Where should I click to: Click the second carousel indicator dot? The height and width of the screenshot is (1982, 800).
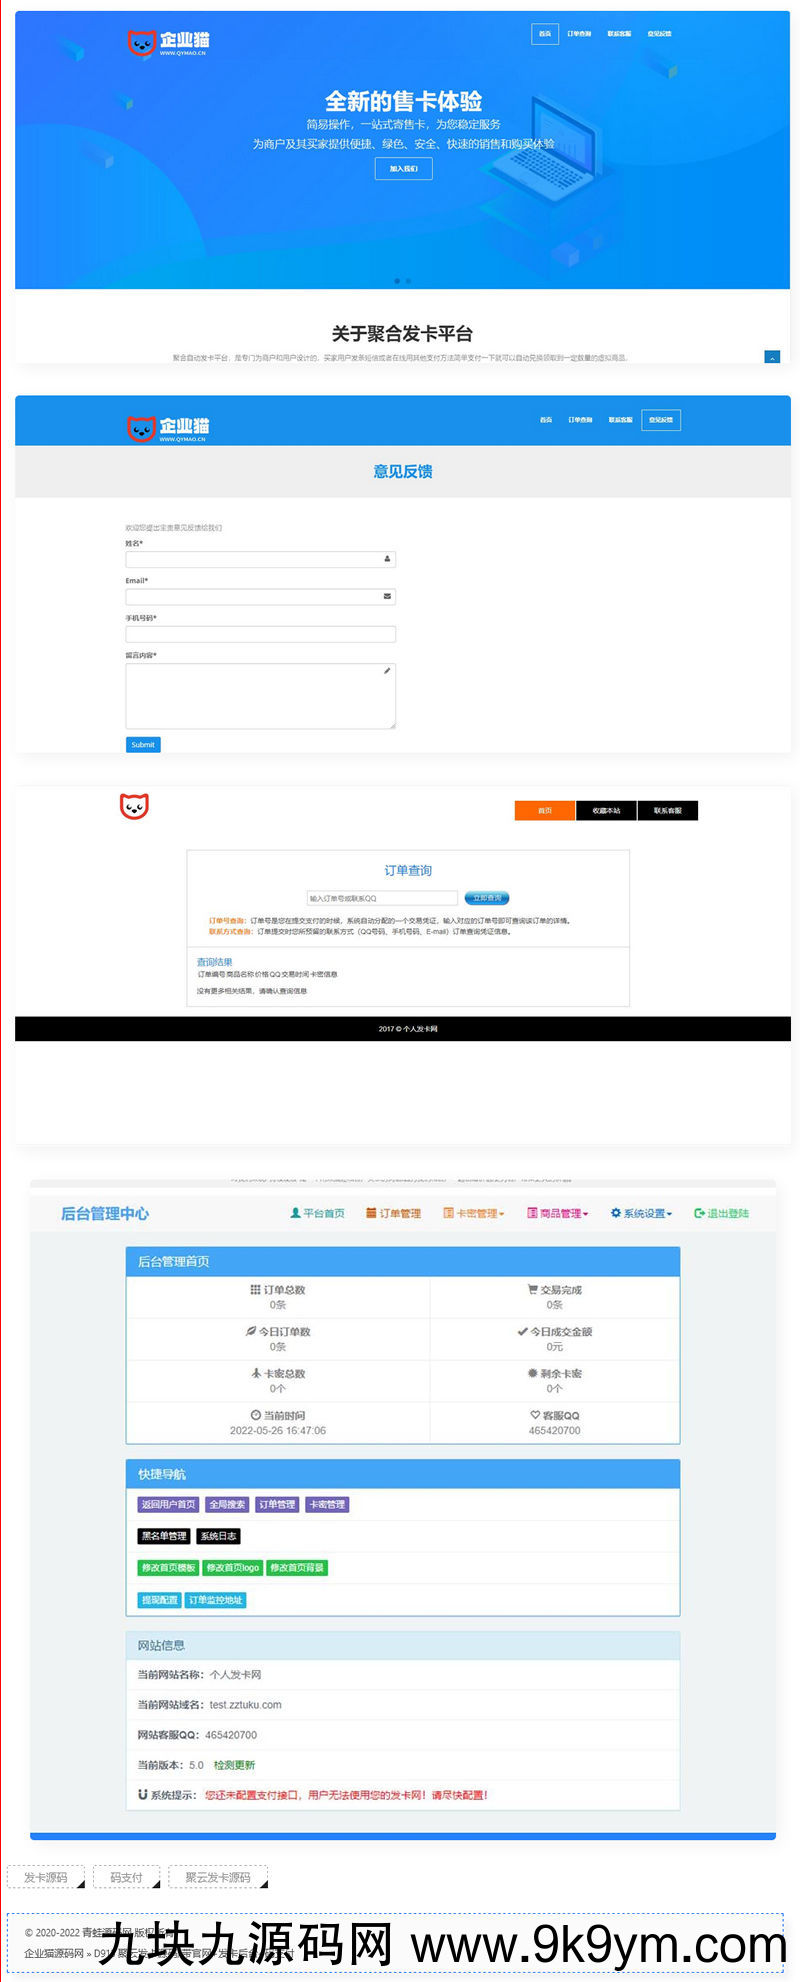point(408,281)
